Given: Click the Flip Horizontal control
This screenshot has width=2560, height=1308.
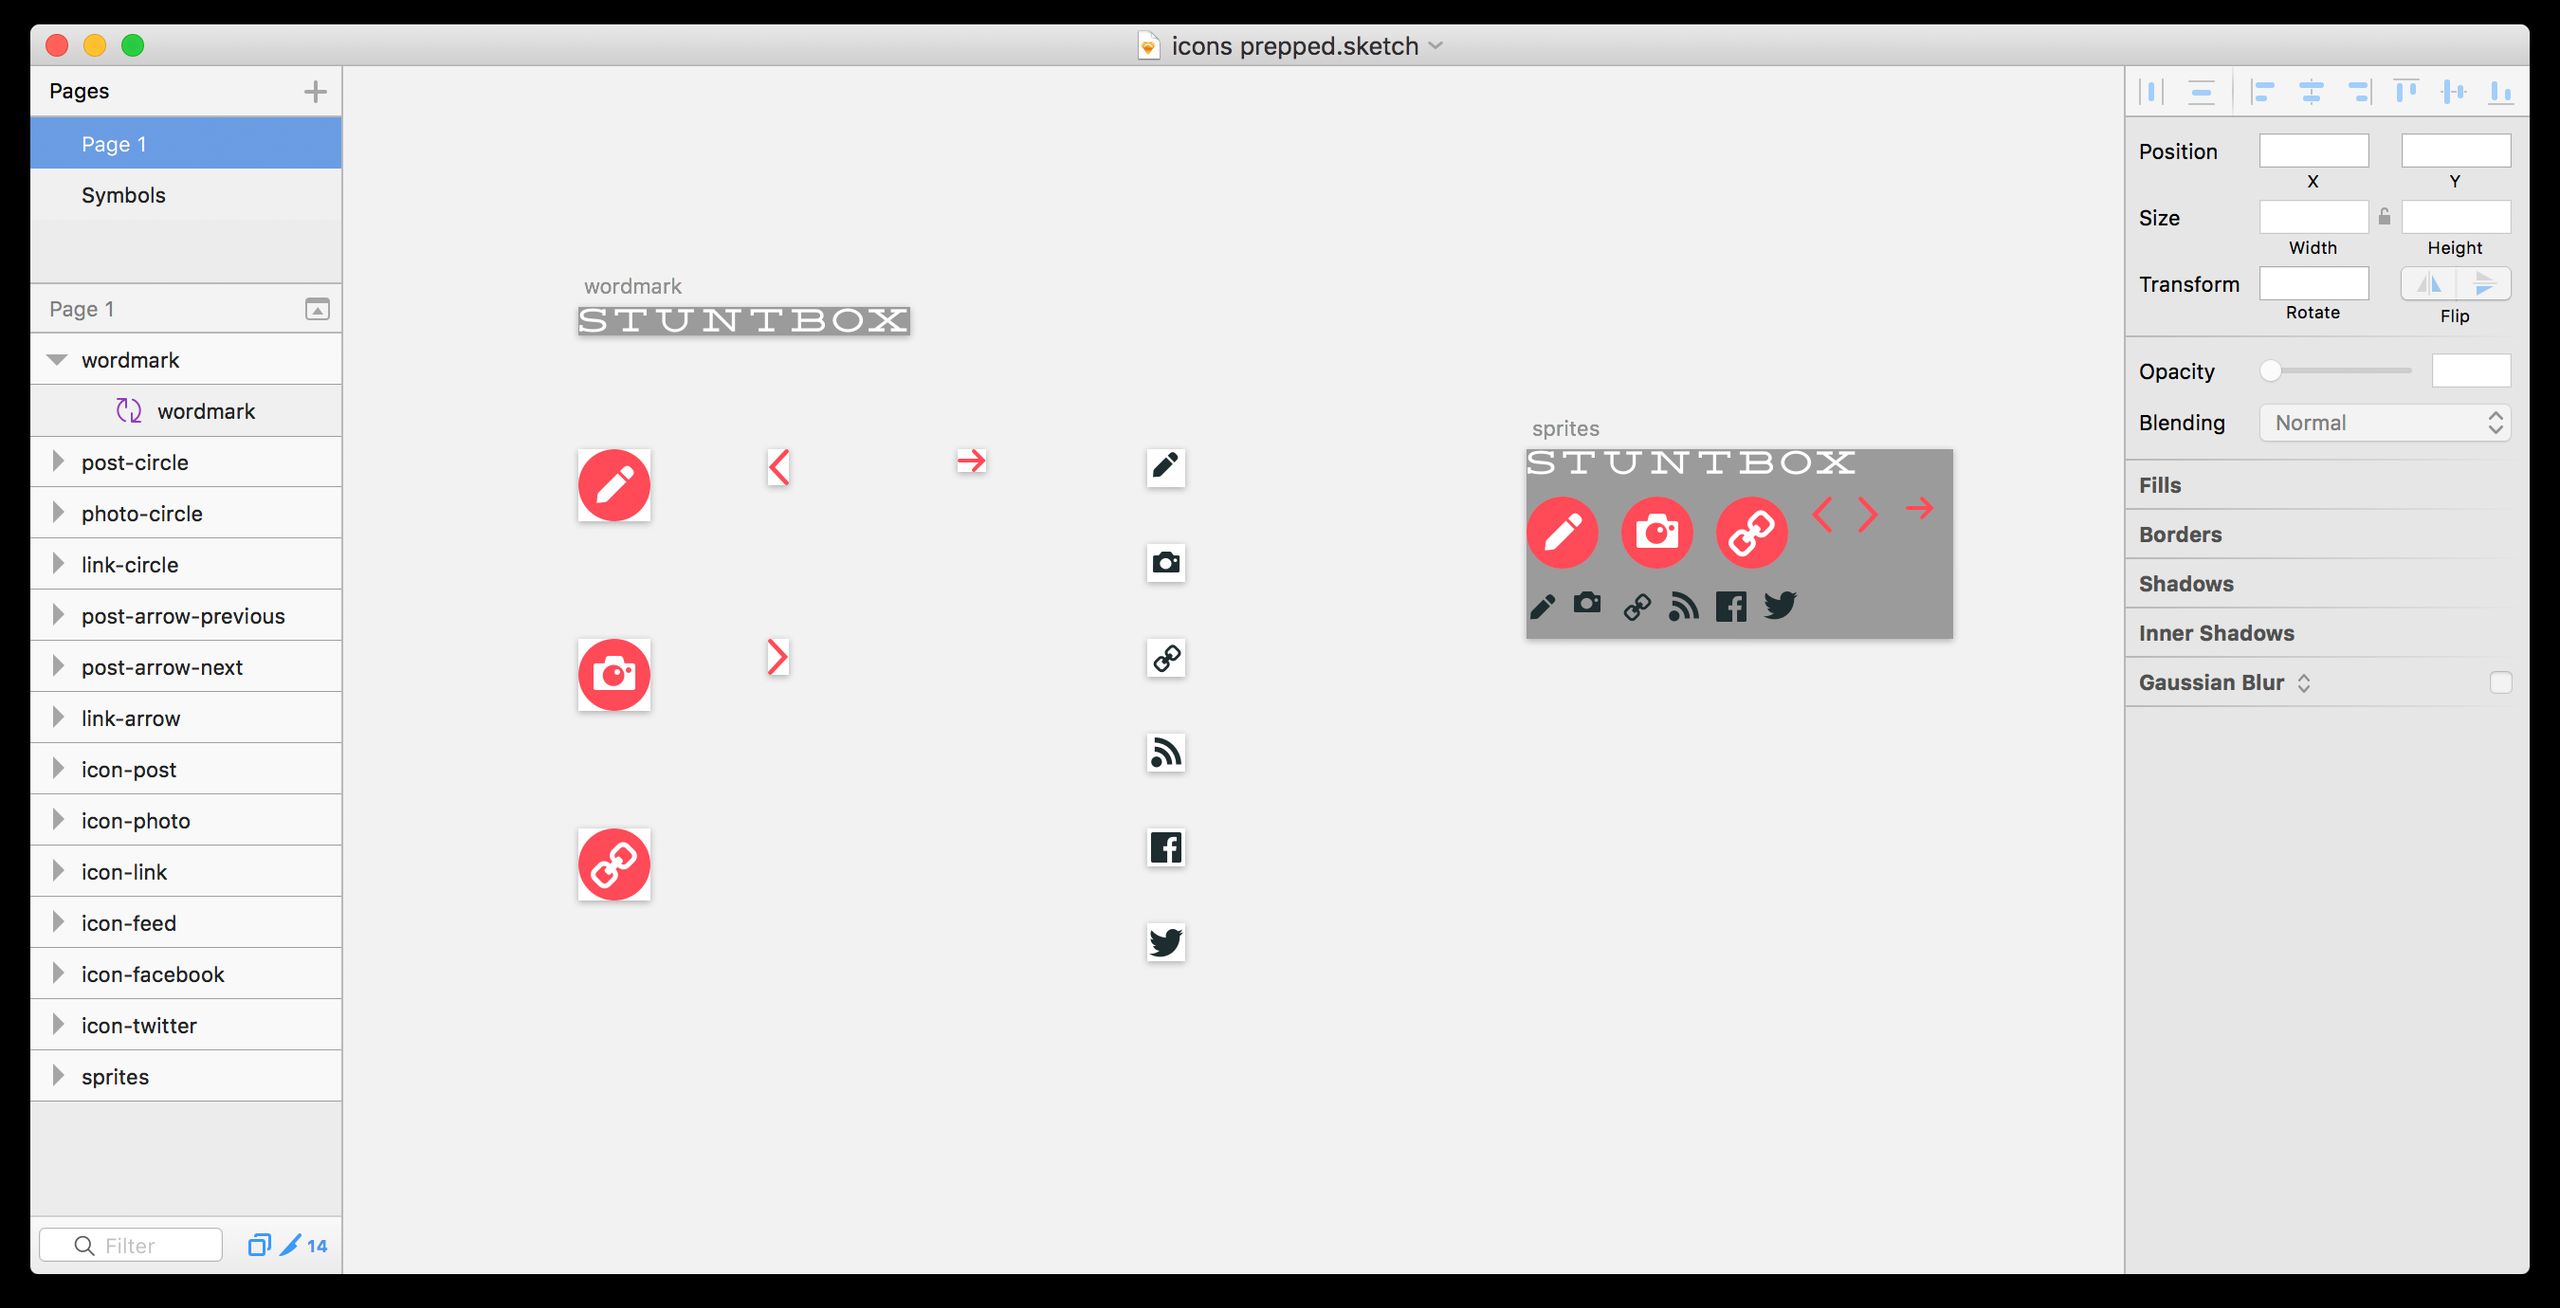Looking at the screenshot, I should coord(2430,283).
